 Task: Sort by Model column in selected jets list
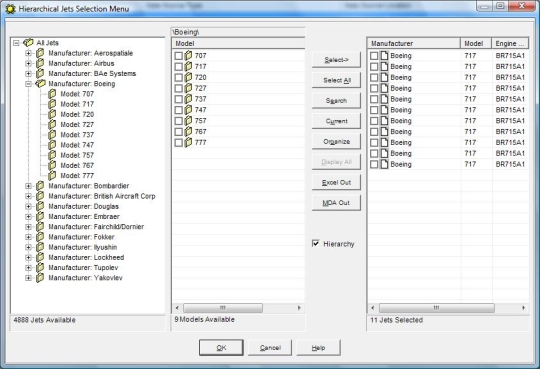tap(476, 43)
